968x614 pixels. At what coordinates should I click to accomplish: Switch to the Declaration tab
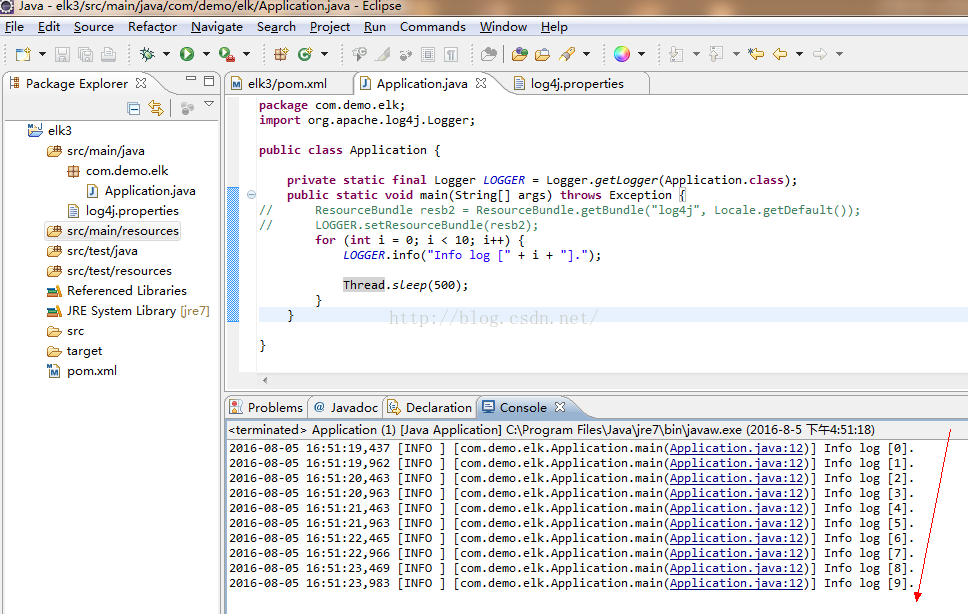430,407
